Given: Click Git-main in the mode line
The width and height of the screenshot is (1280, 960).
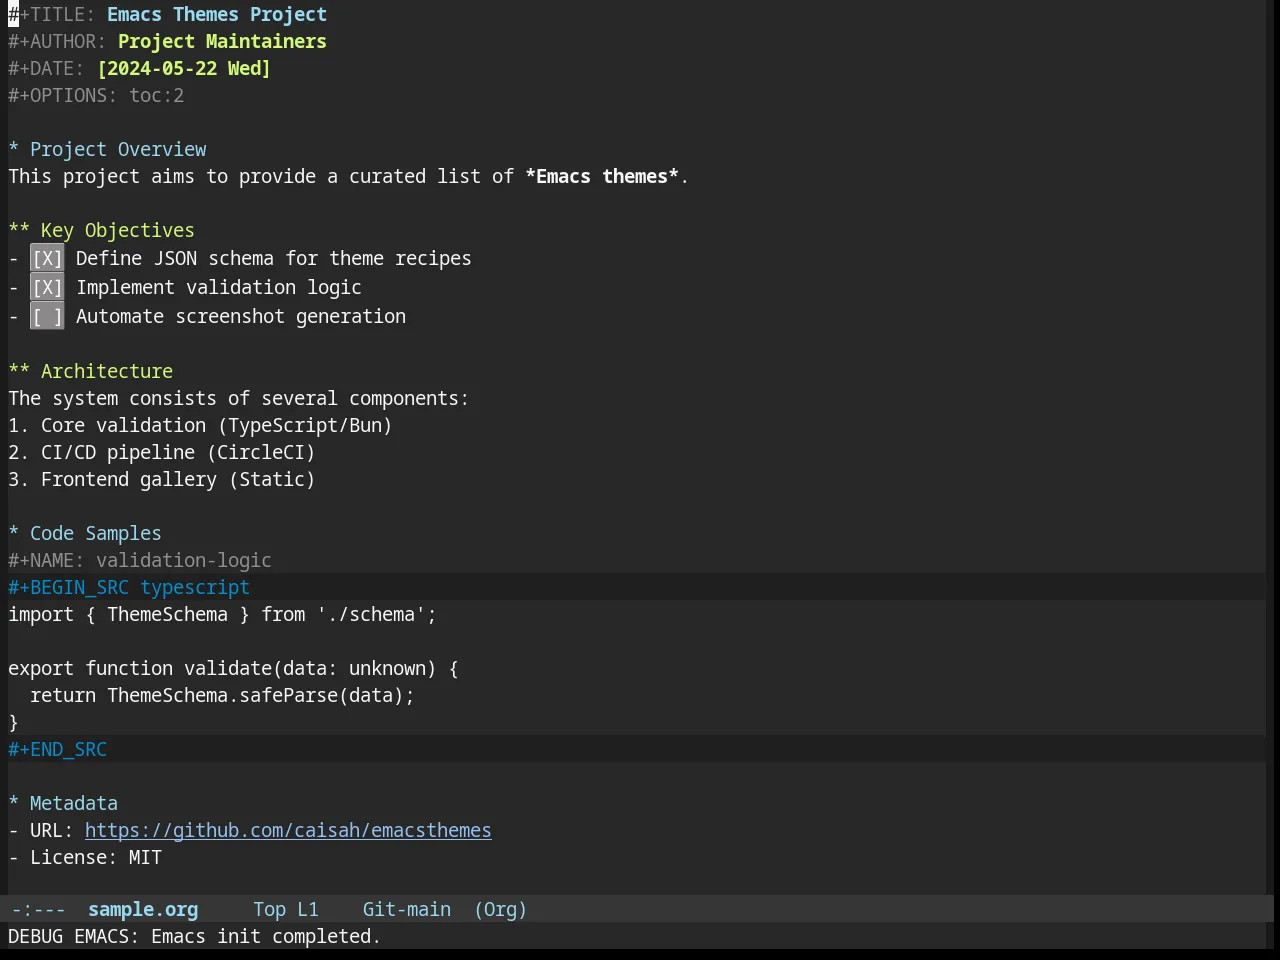Looking at the screenshot, I should [x=406, y=910].
